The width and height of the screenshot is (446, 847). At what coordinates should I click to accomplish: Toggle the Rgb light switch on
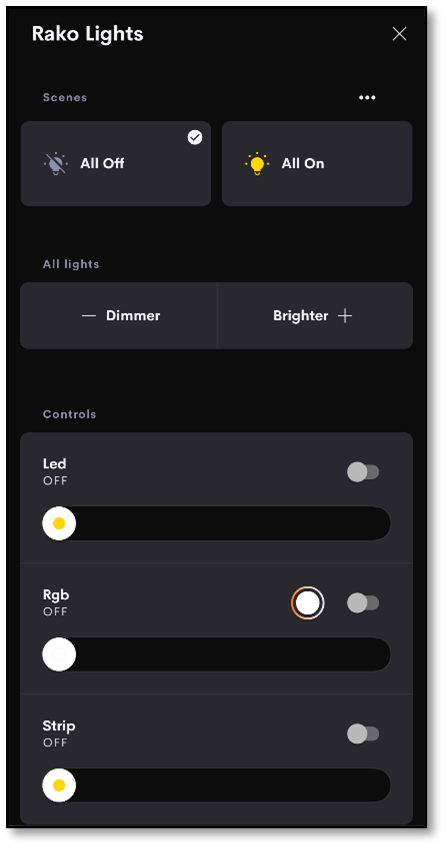363,603
